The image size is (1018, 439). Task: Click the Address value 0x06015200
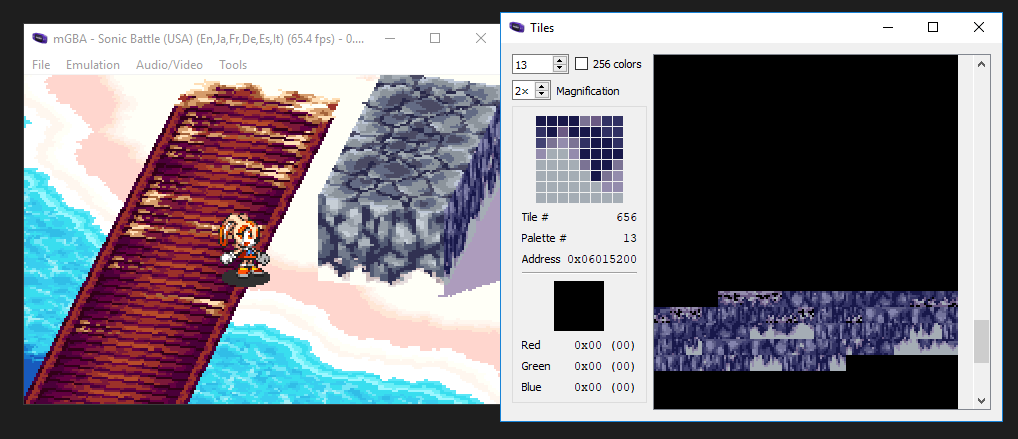pyautogui.click(x=602, y=259)
